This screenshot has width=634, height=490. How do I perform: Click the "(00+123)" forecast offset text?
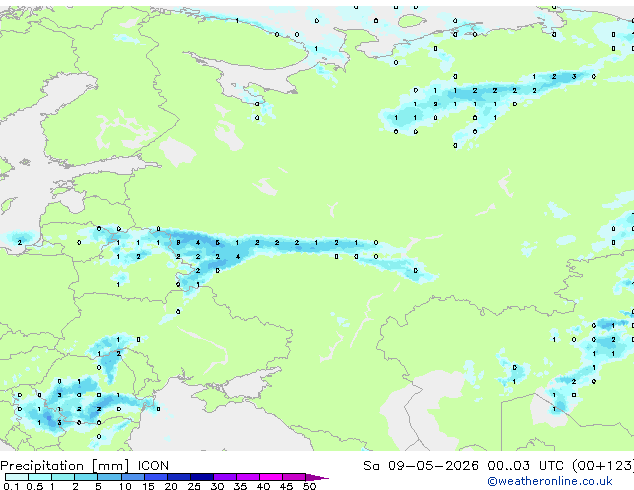point(603,466)
